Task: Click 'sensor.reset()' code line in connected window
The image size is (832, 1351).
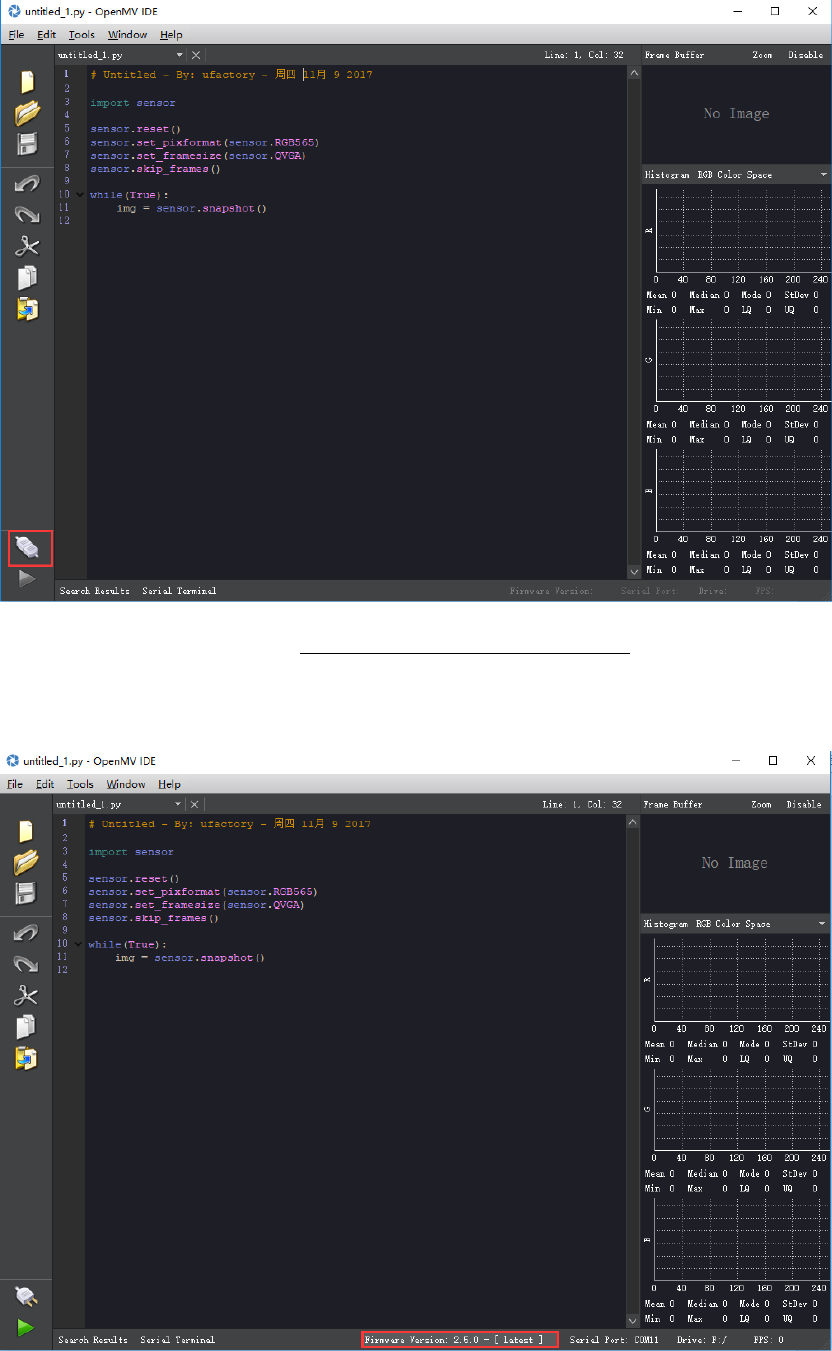Action: (133, 878)
